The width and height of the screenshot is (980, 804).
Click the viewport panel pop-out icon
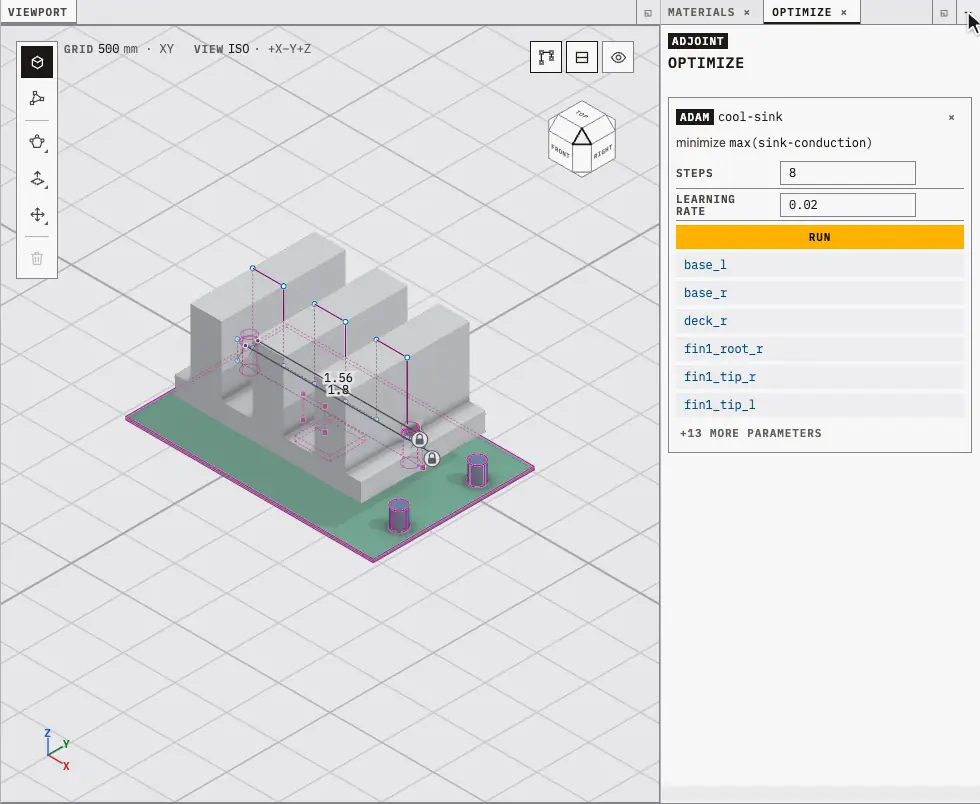pos(648,13)
